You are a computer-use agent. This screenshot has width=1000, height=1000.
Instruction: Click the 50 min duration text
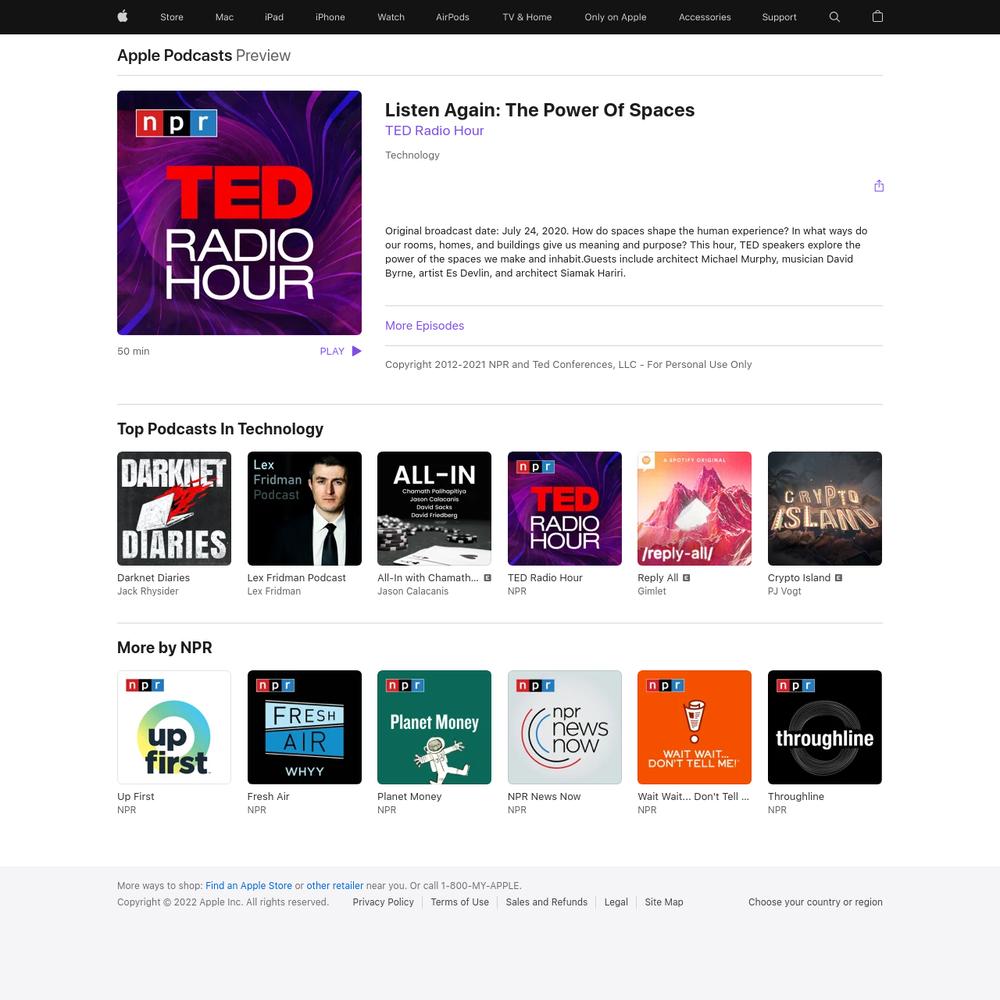coord(133,351)
